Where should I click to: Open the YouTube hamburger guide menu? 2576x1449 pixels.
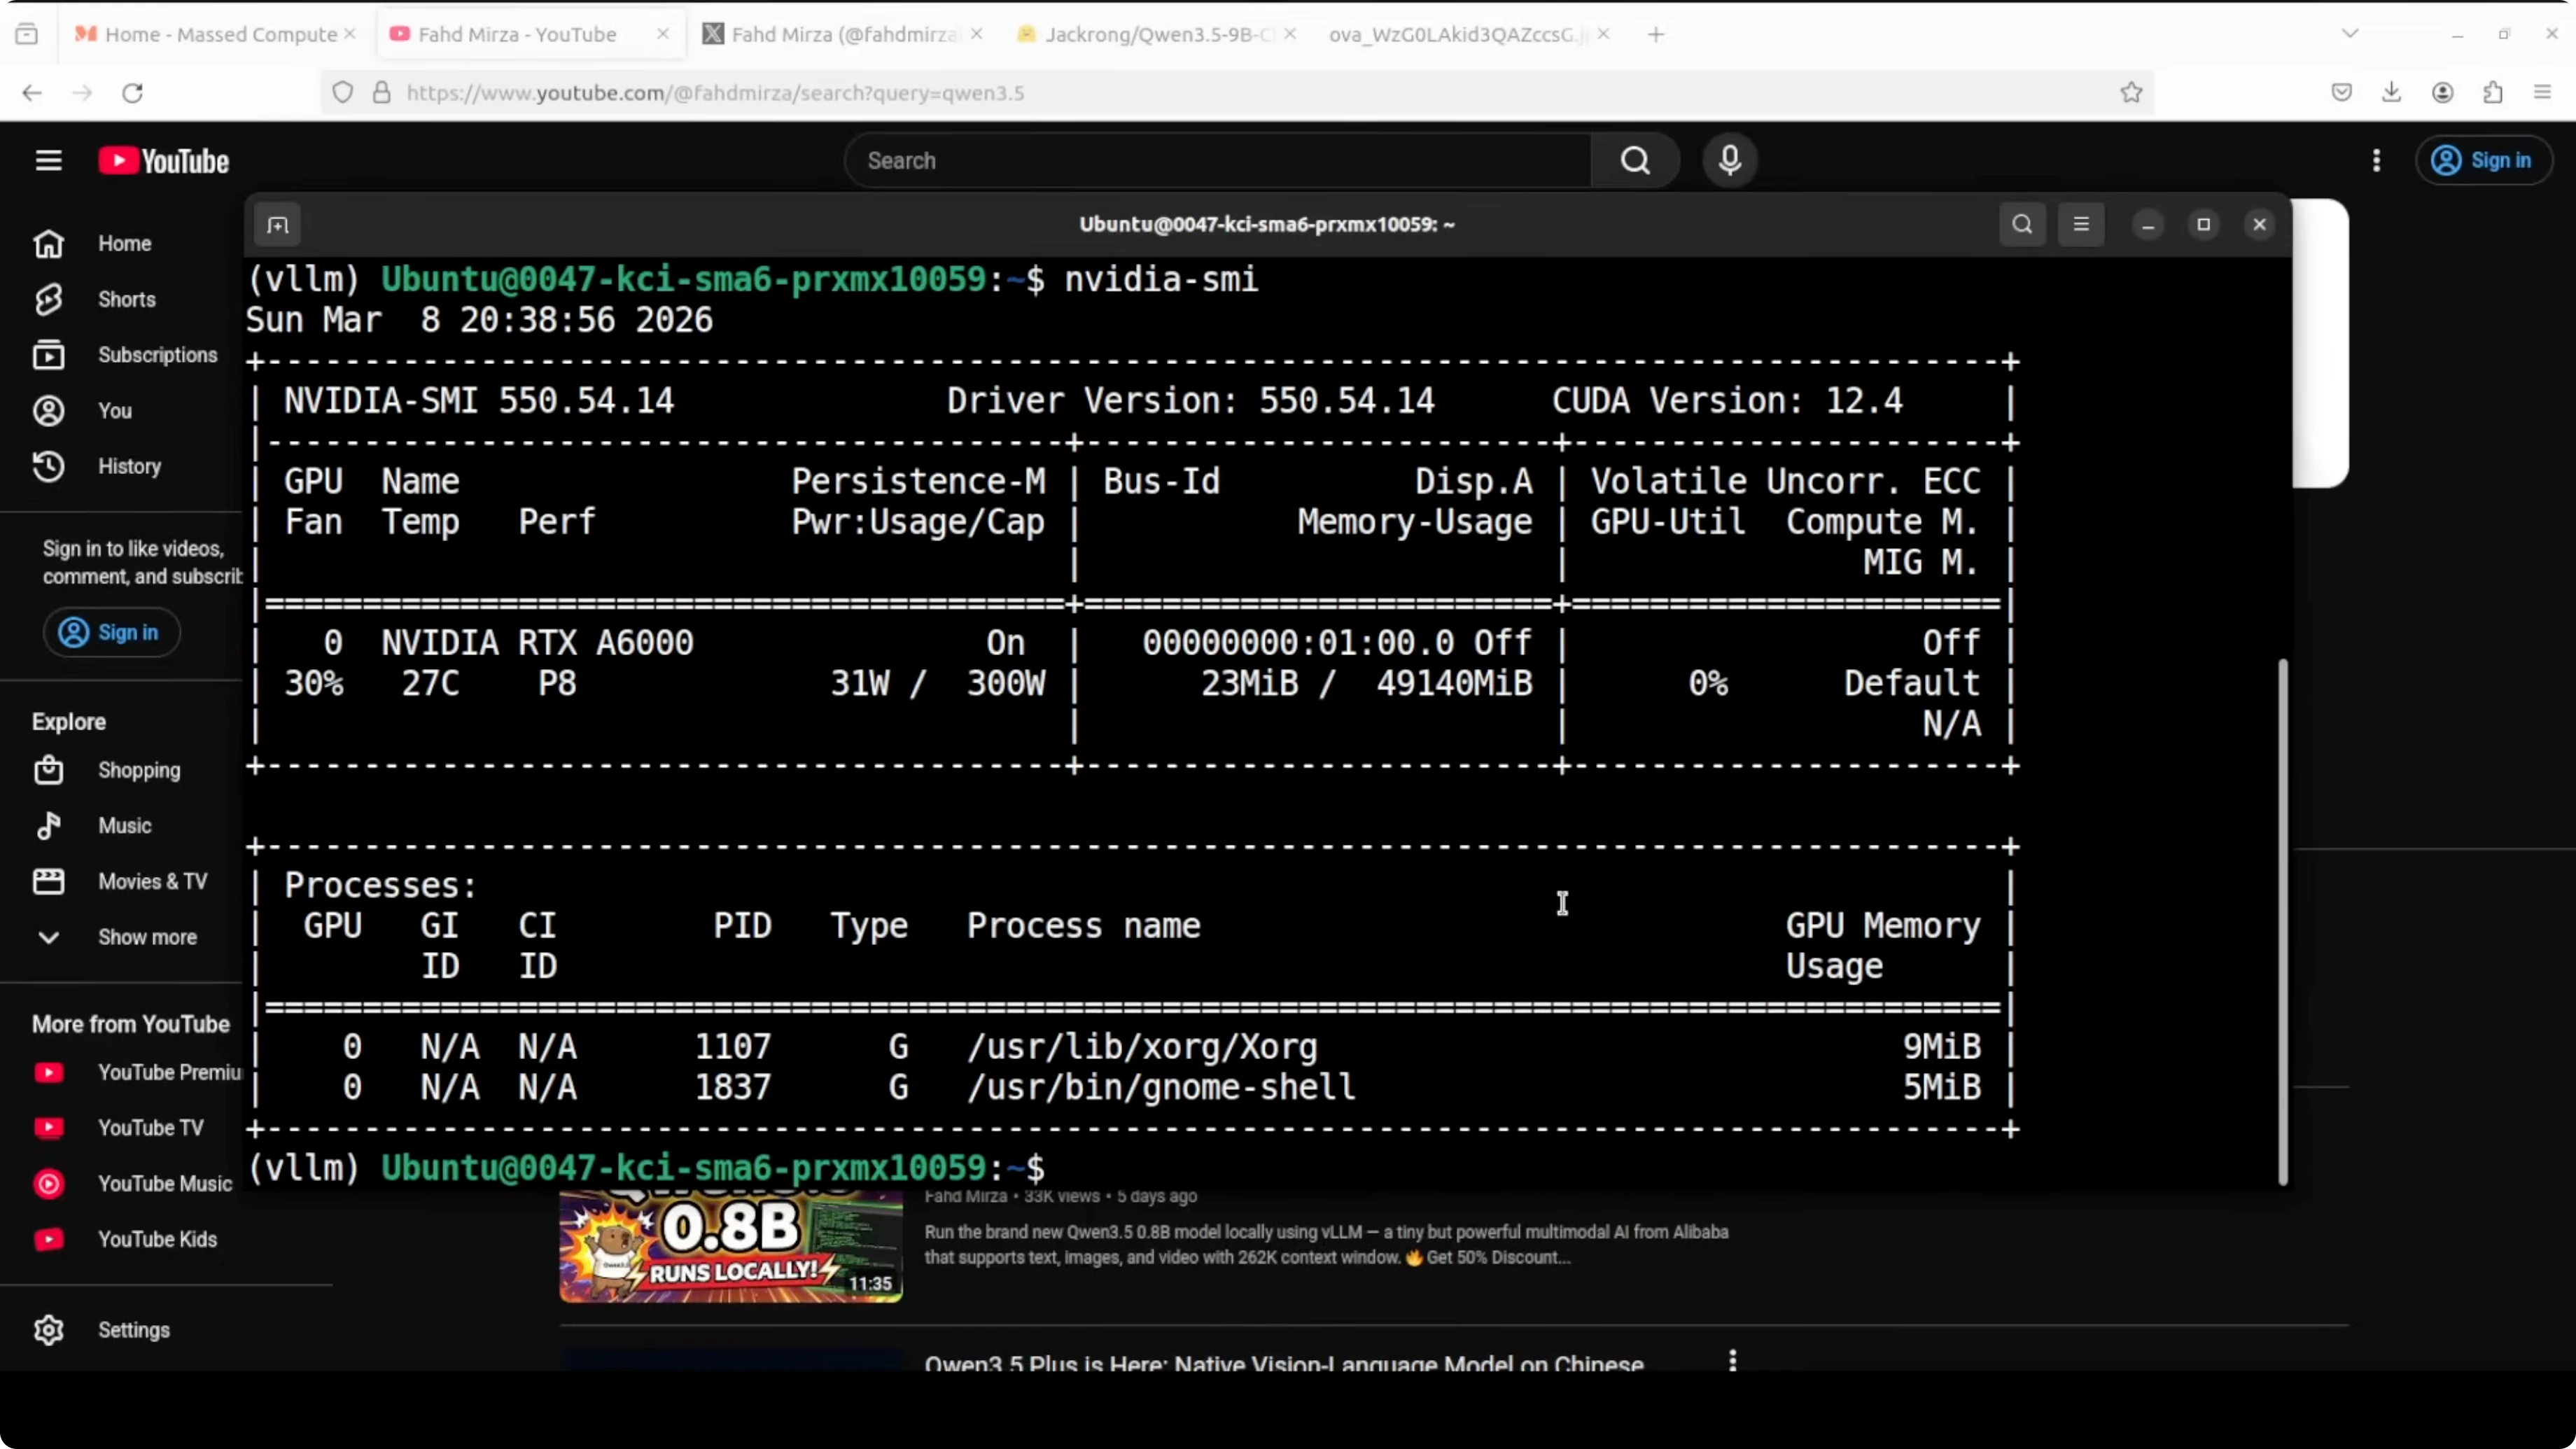[x=48, y=160]
